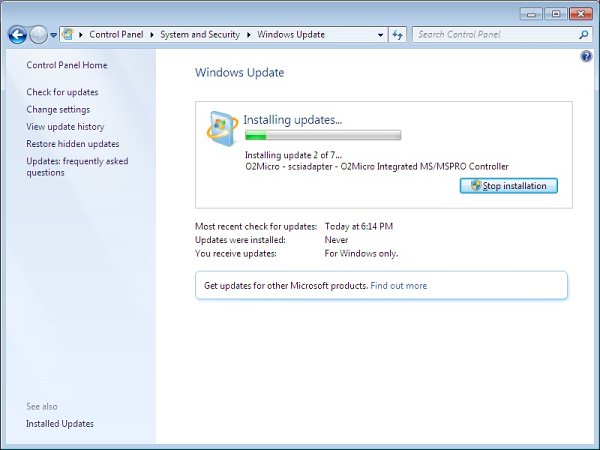Image resolution: width=600 pixels, height=450 pixels.
Task: Click the magnifier search icon
Action: (584, 35)
